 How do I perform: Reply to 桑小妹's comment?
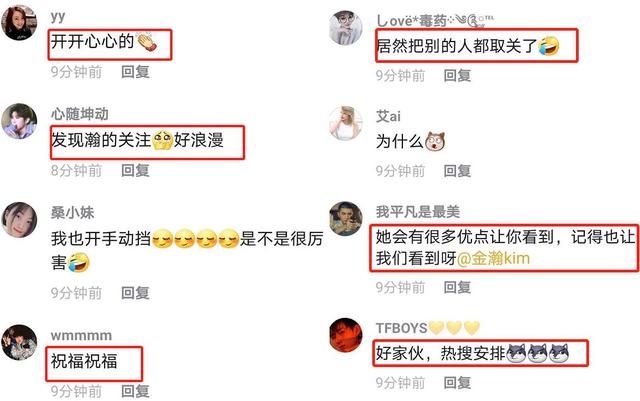click(135, 293)
